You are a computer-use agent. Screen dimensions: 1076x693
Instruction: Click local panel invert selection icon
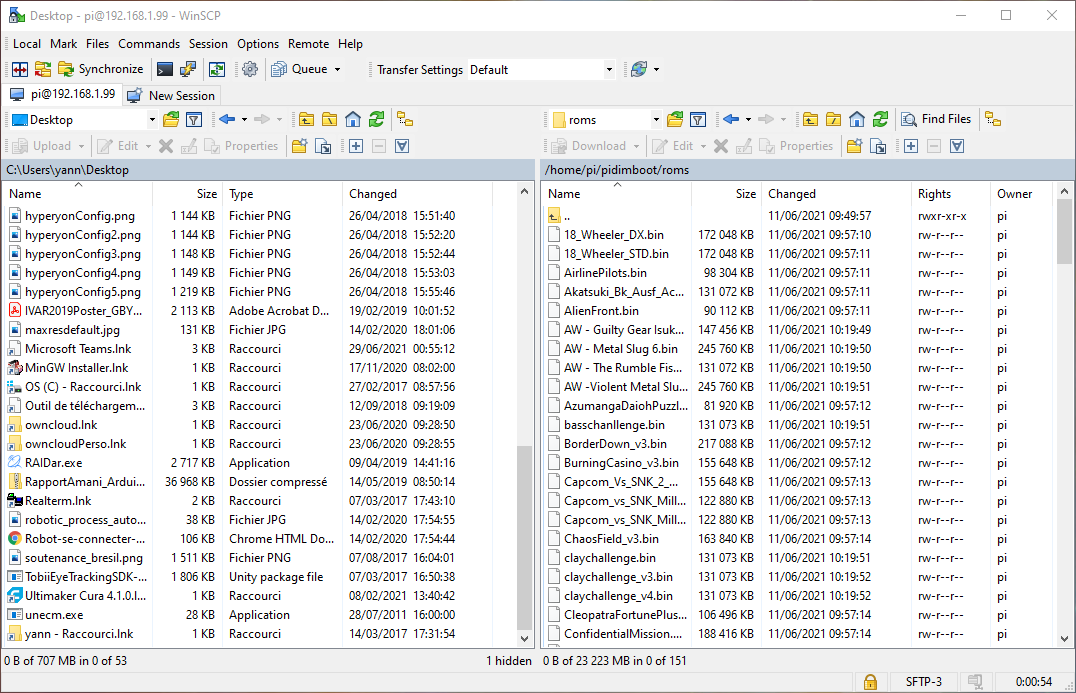pos(402,146)
